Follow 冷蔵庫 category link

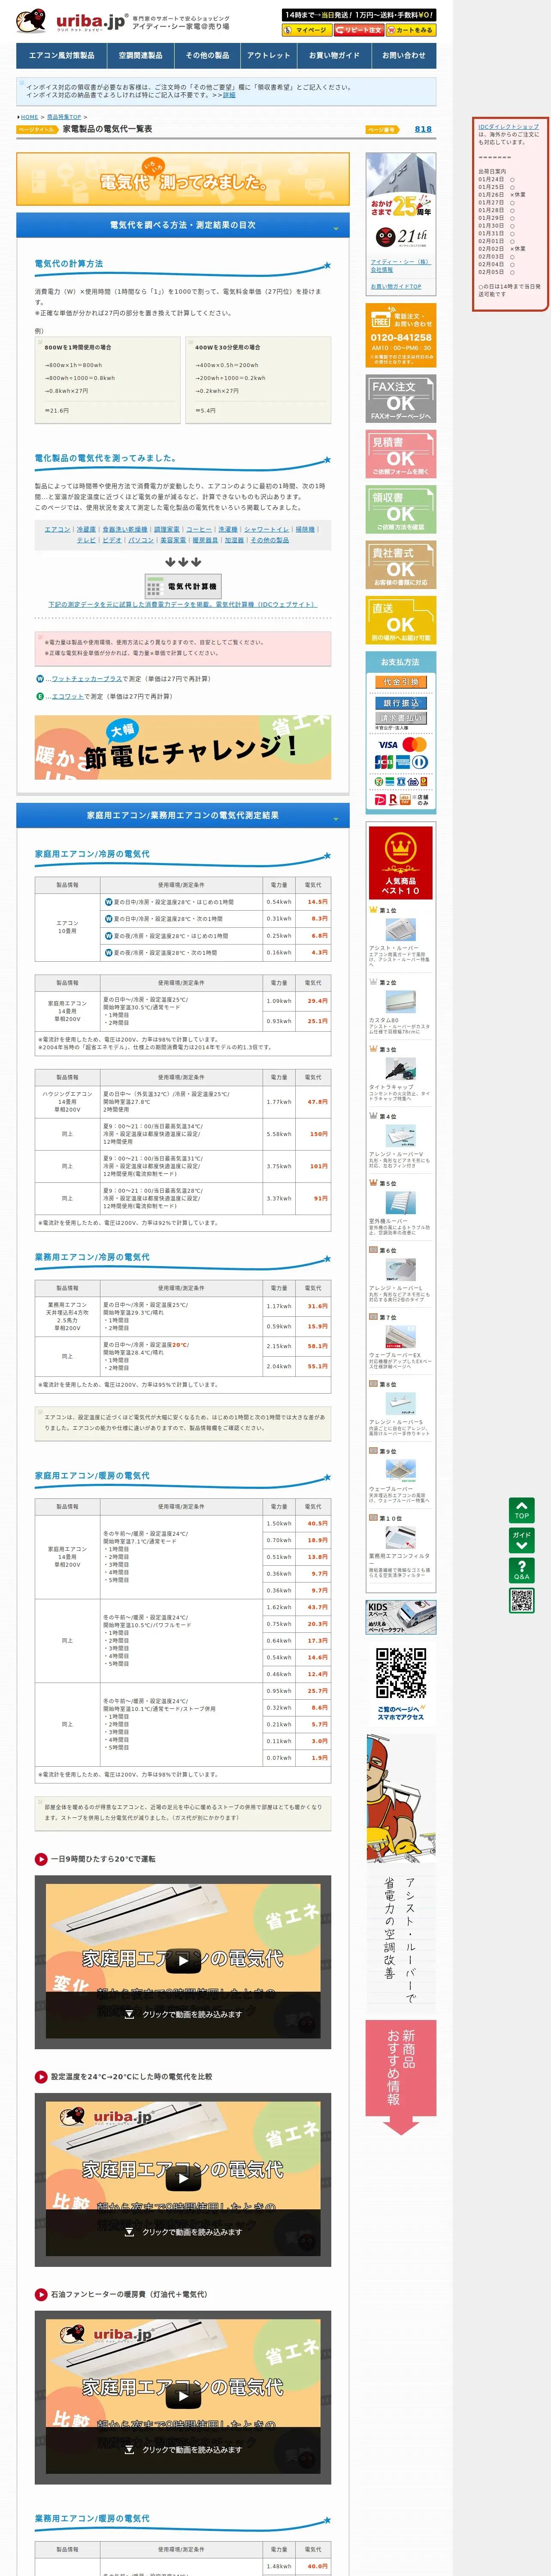(86, 529)
